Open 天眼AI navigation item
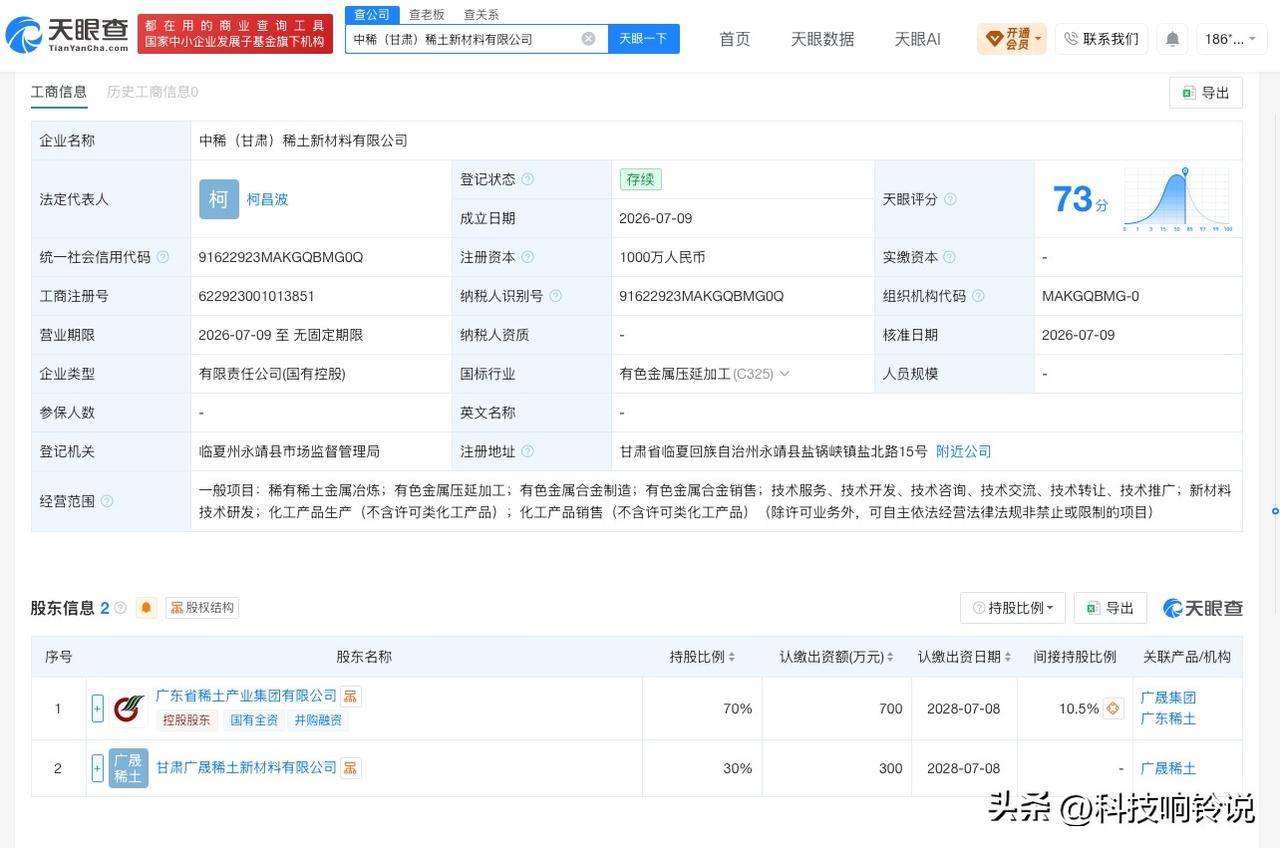Image resolution: width=1280 pixels, height=848 pixels. (x=917, y=39)
